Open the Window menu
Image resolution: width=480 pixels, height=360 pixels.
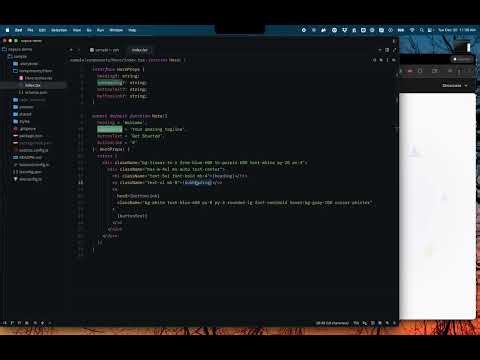(116, 30)
